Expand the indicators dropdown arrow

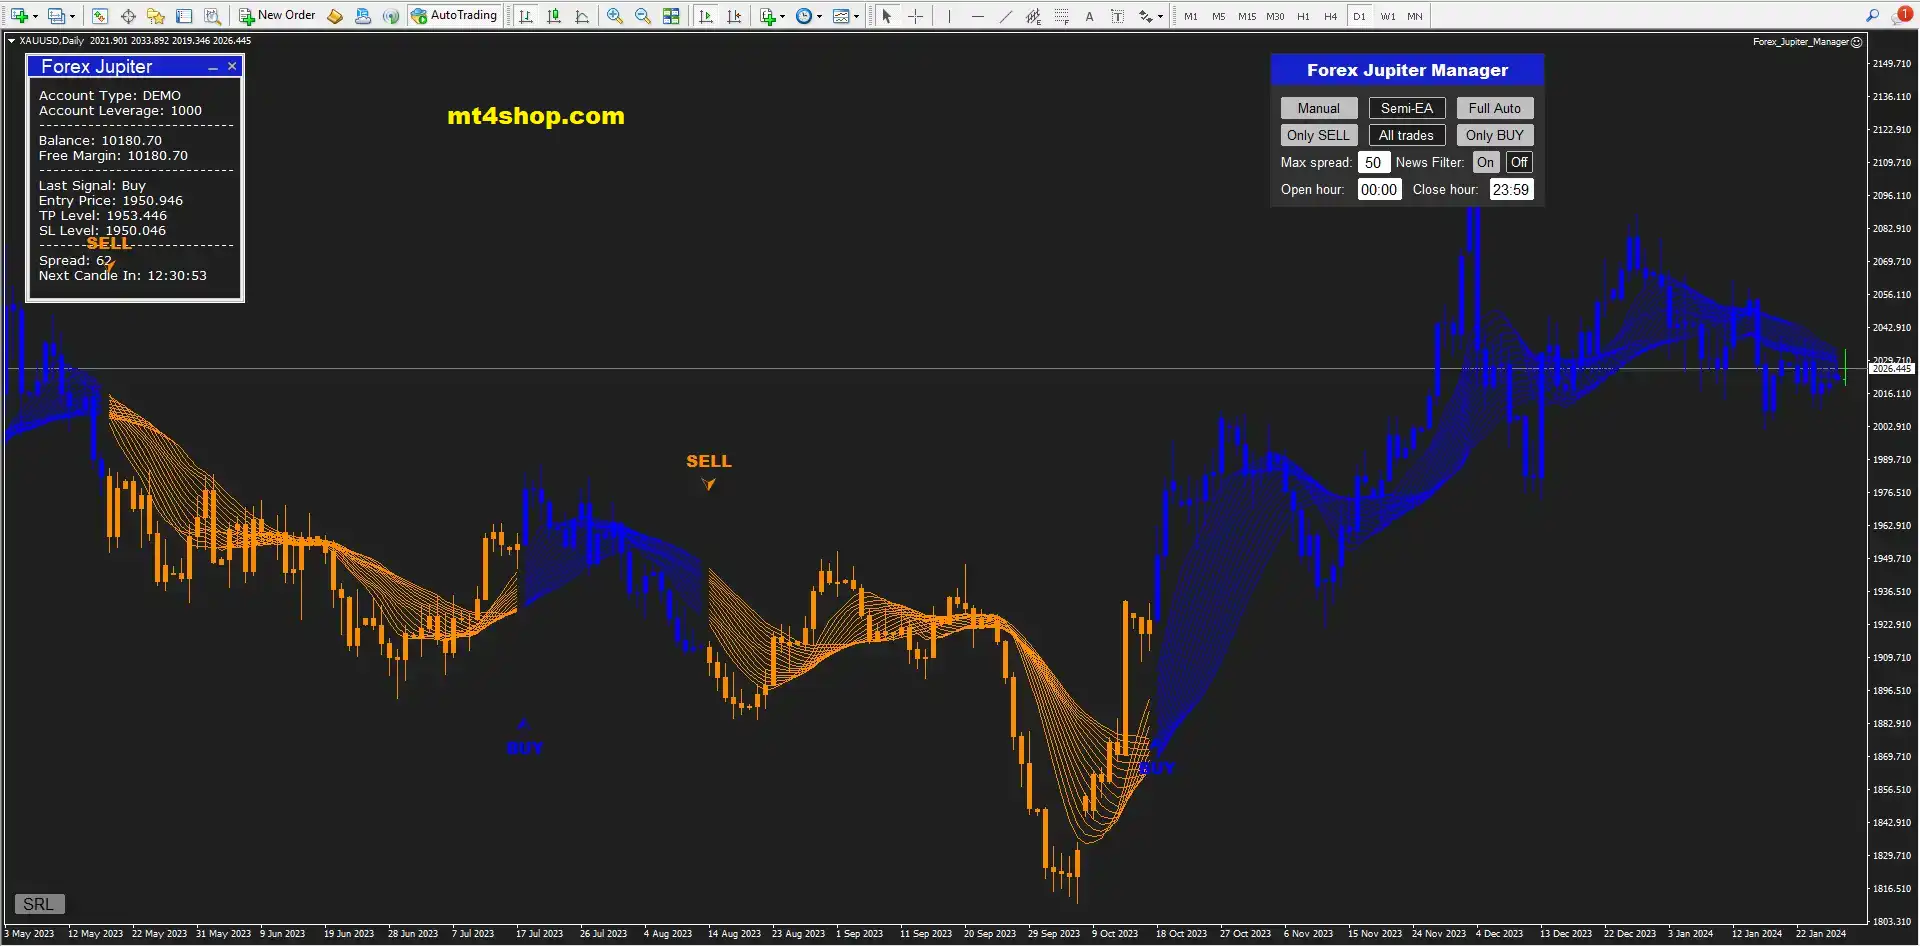[782, 16]
